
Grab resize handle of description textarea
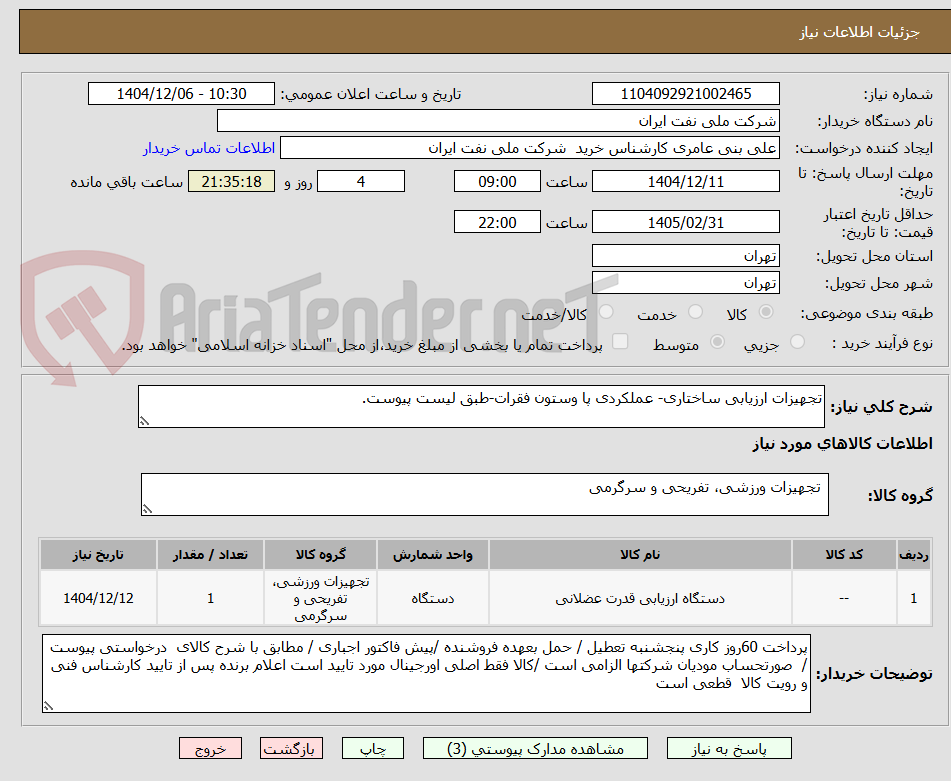point(144,421)
